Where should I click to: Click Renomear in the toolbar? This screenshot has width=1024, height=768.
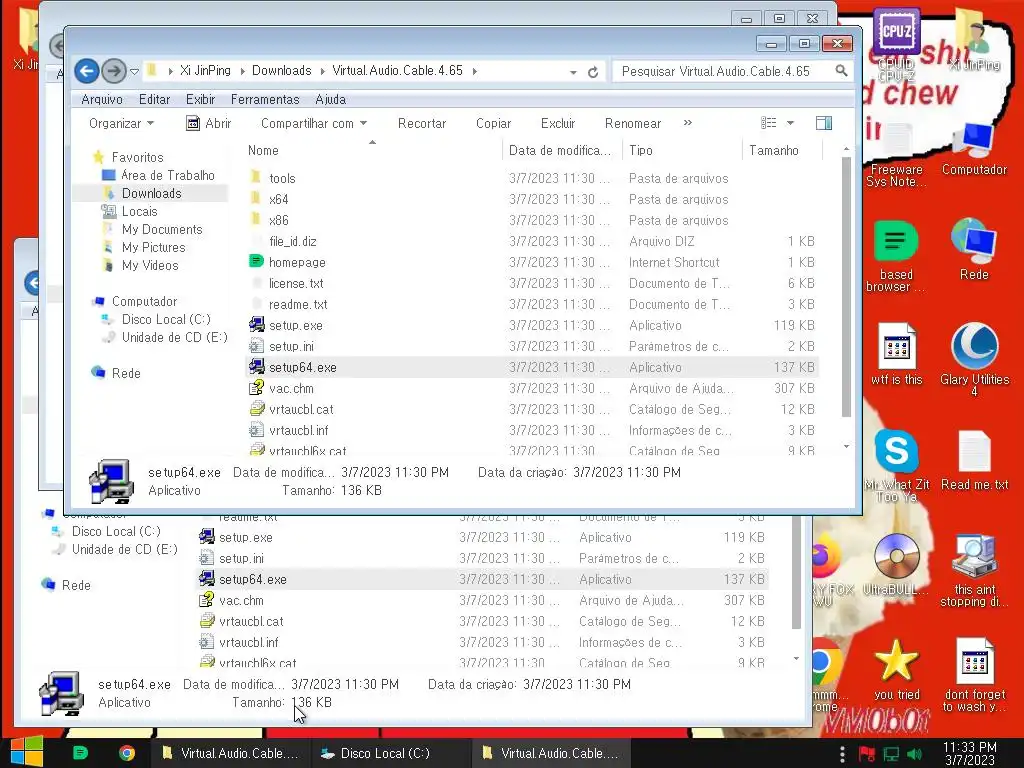633,123
